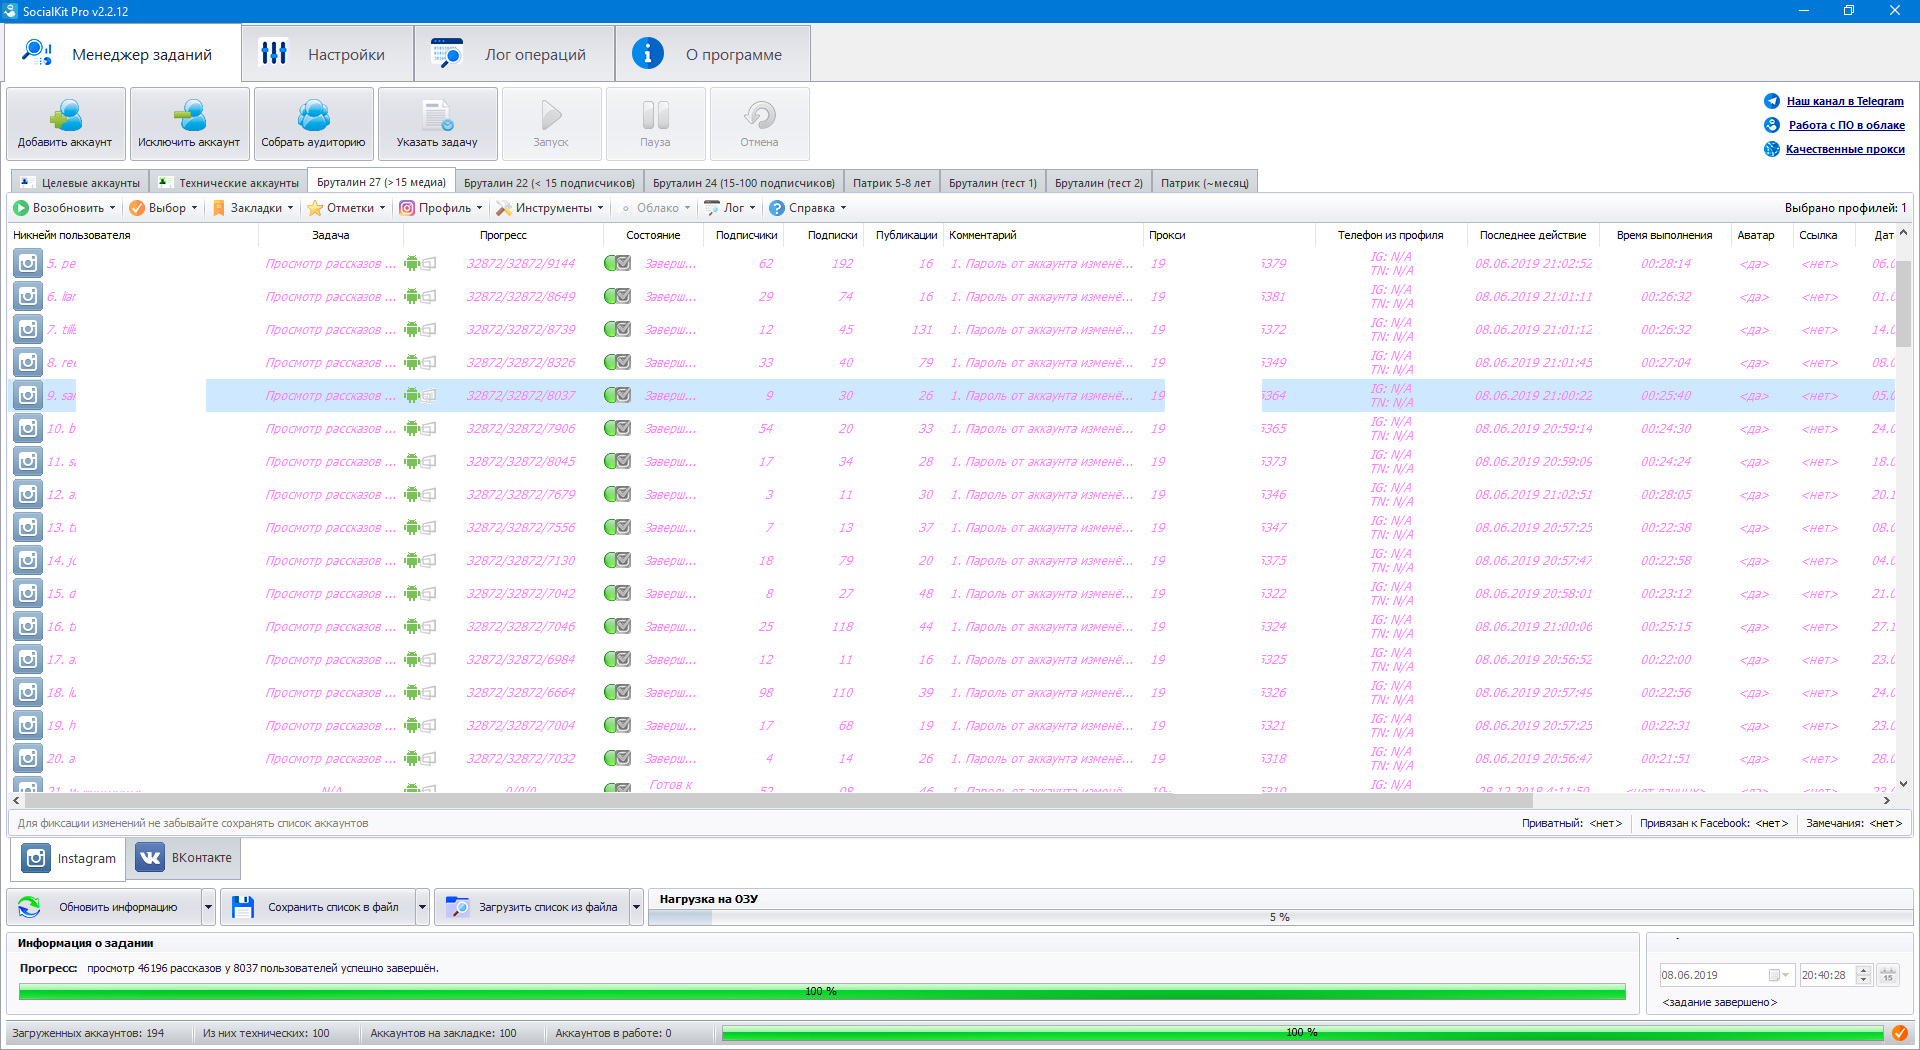Viewport: 1920px width, 1050px height.
Task: Open the Наш канал в Telegram link
Action: 1845,101
